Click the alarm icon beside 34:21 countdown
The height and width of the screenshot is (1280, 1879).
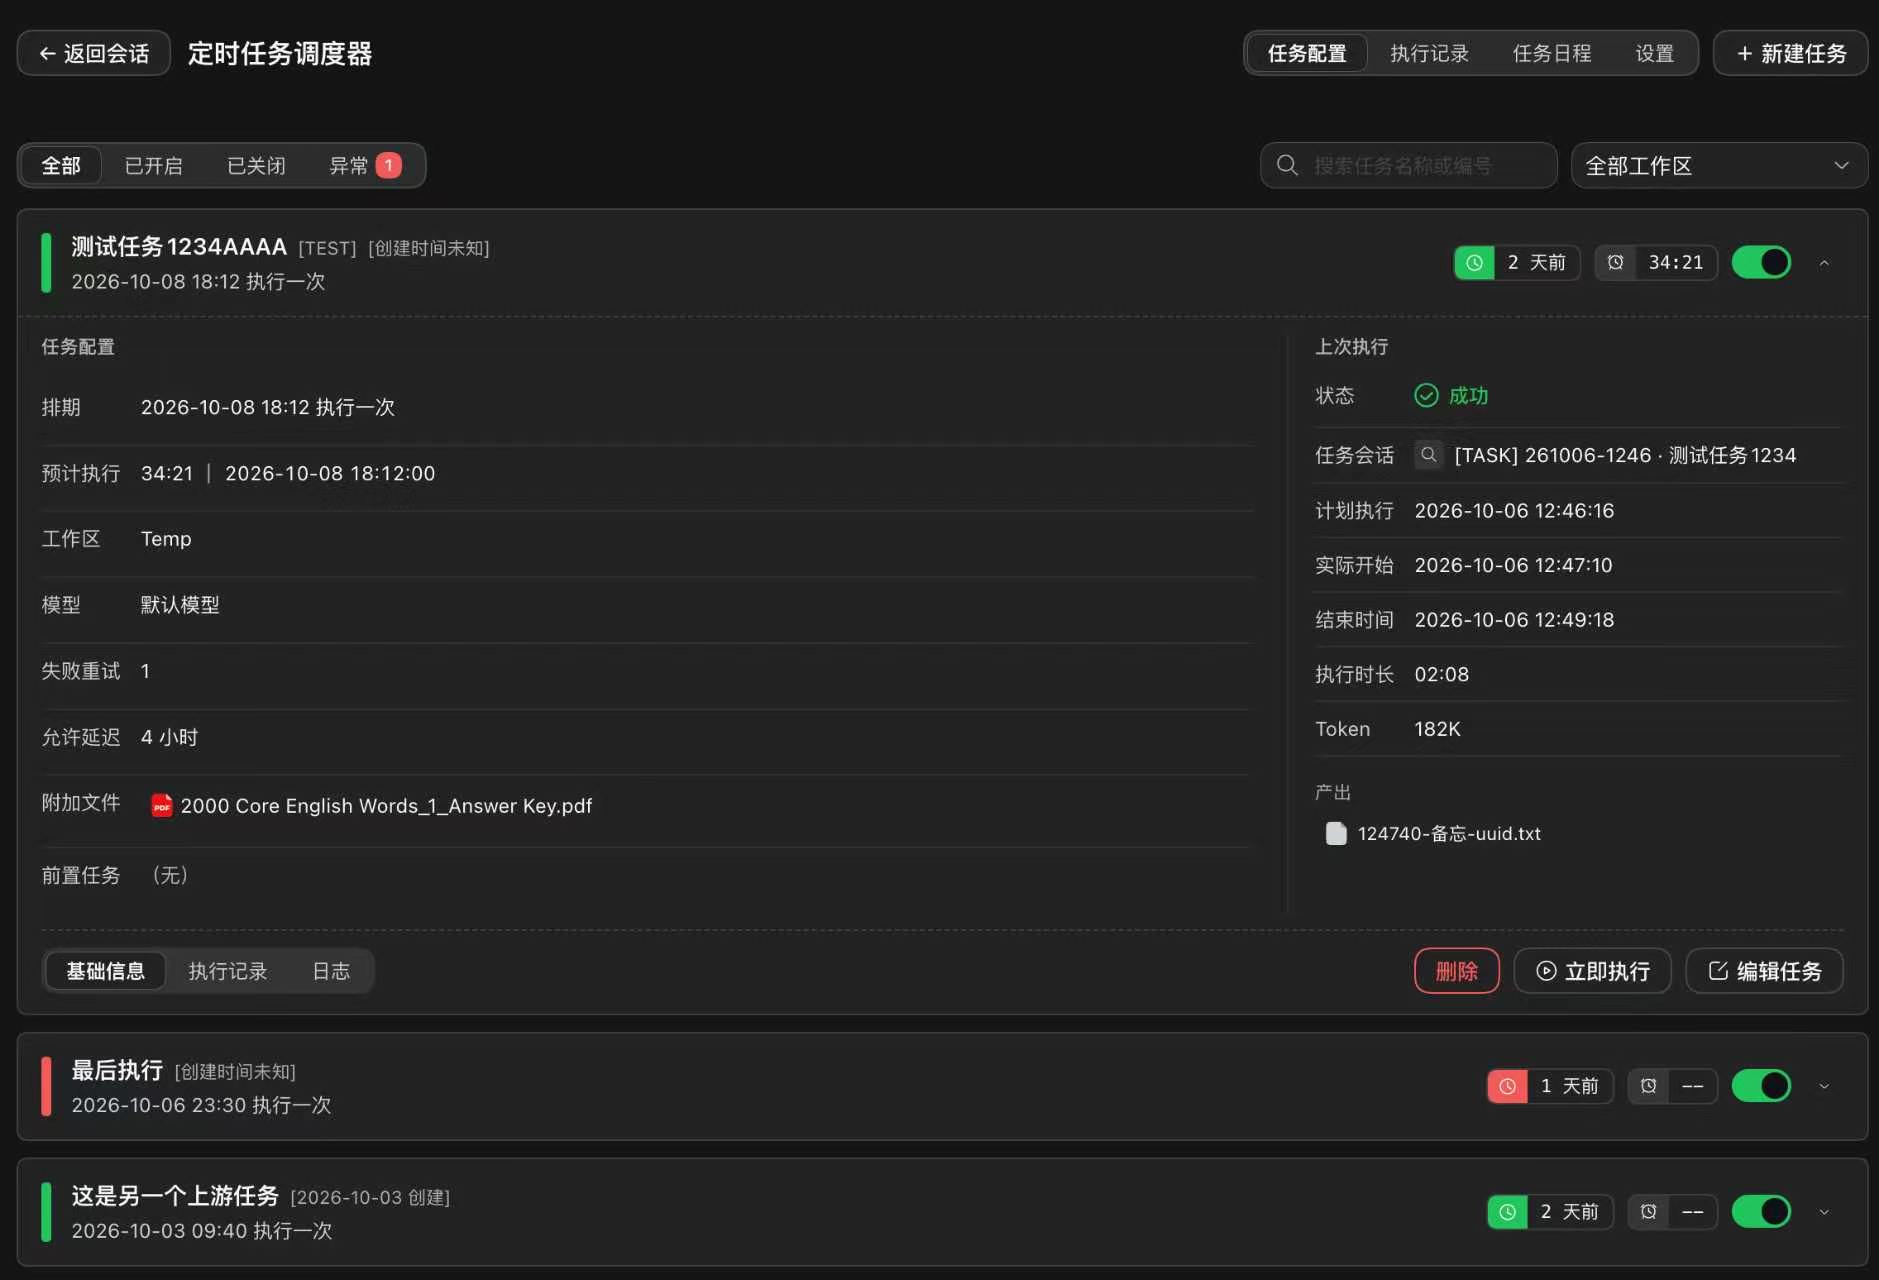click(1615, 263)
